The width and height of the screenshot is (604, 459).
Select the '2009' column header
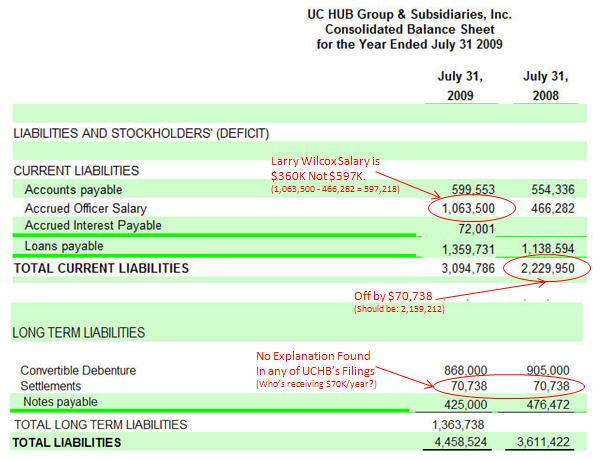(x=460, y=95)
